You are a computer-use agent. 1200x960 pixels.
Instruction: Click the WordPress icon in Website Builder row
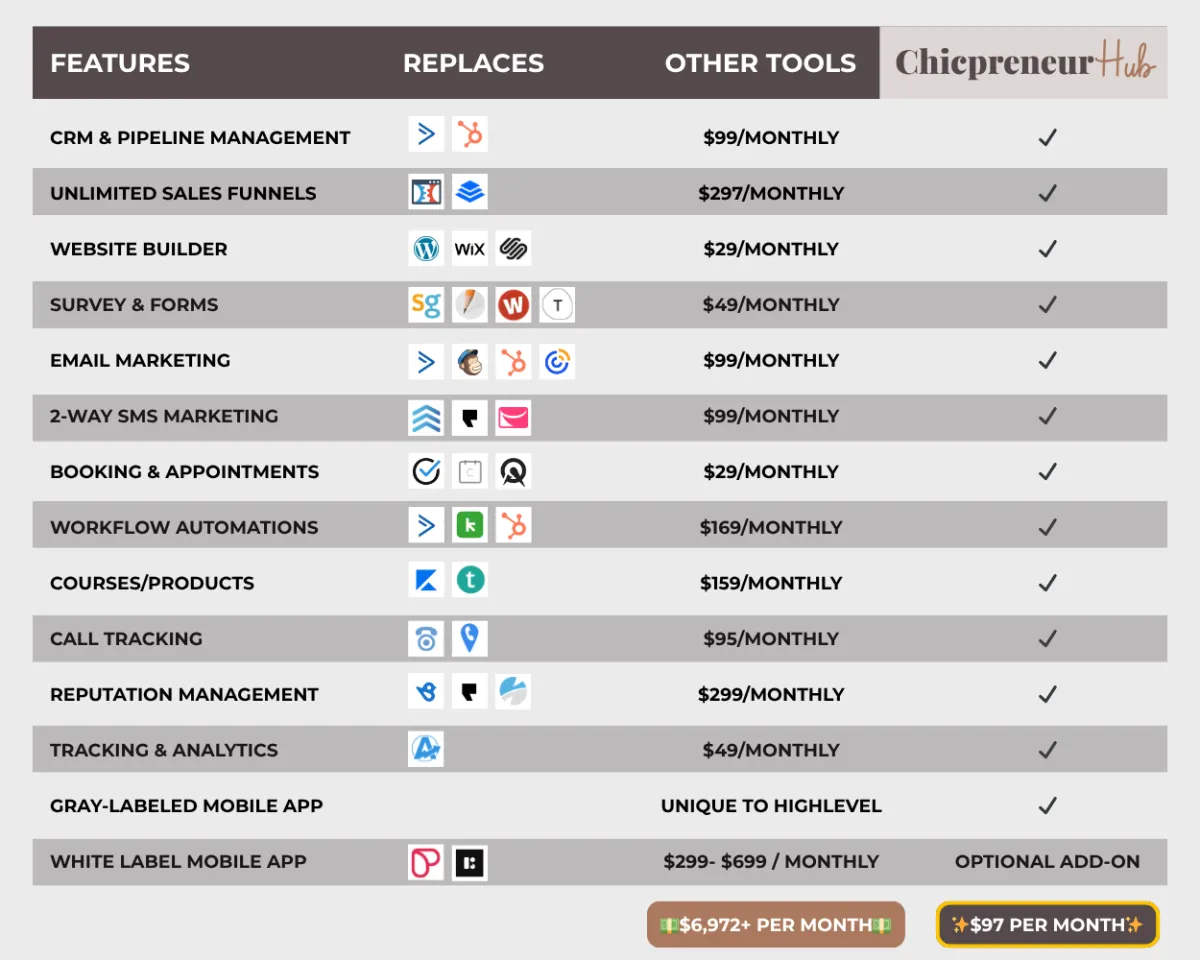tap(426, 249)
